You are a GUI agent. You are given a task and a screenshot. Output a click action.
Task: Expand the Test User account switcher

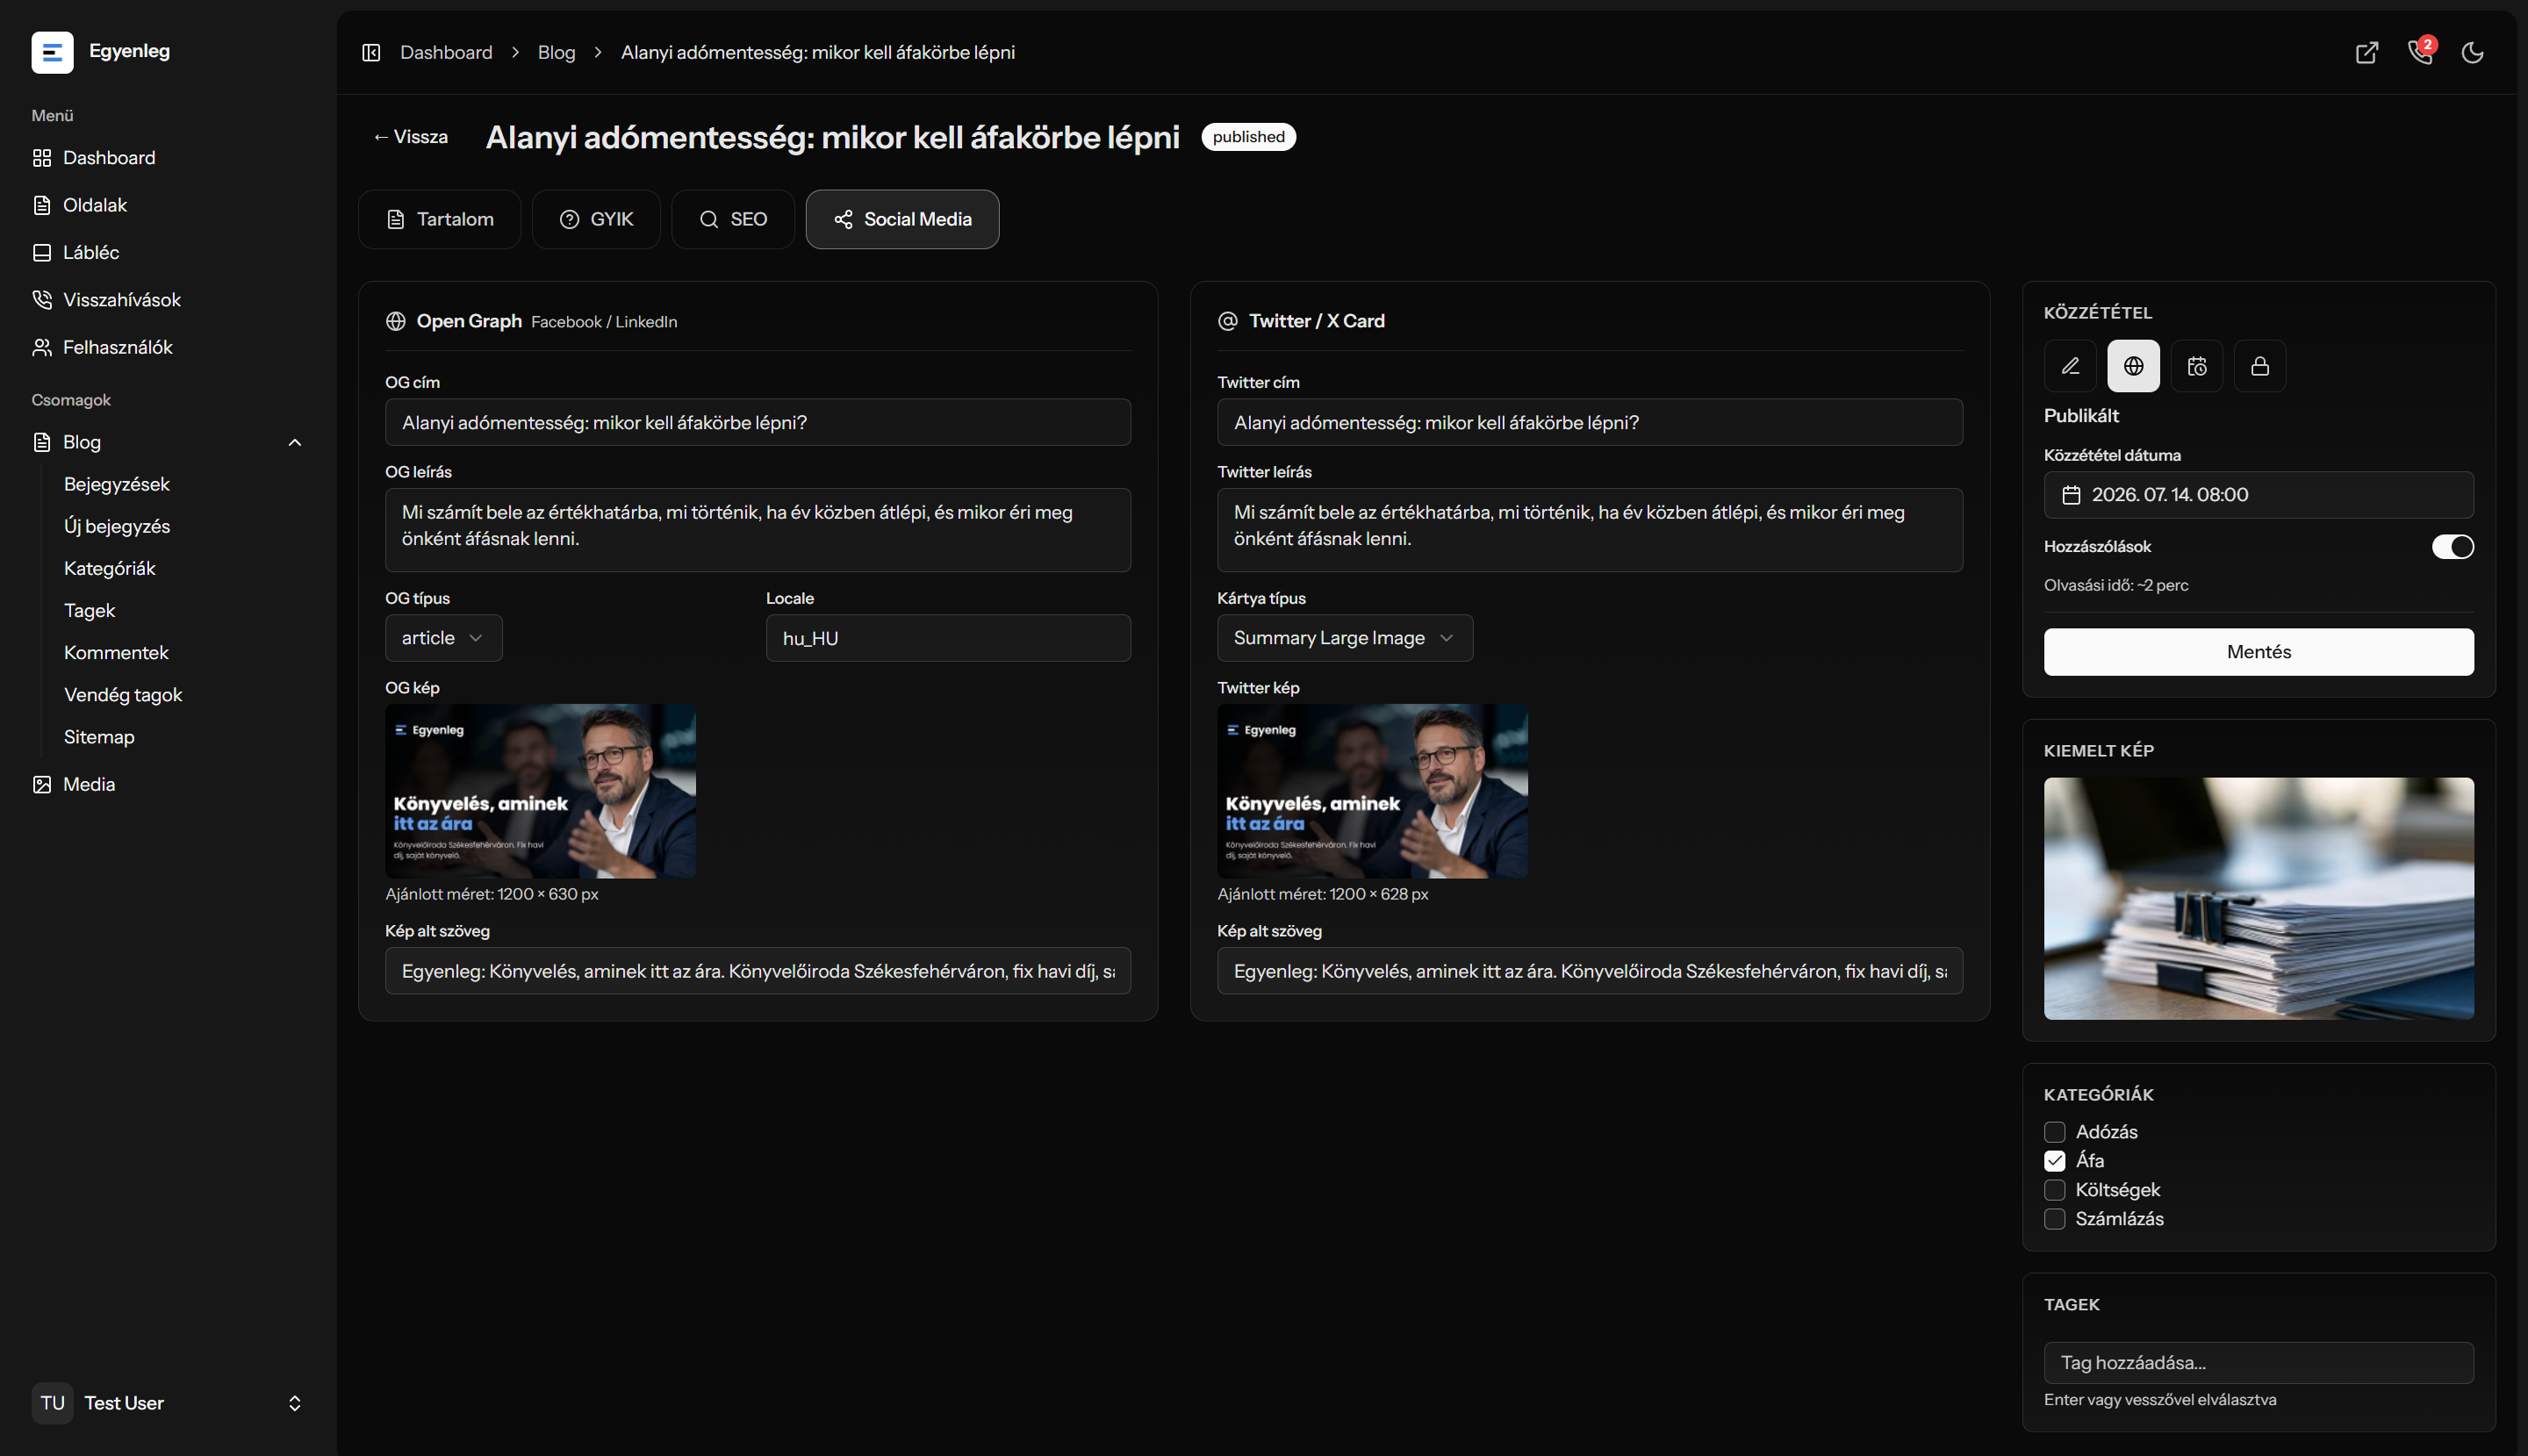295,1403
